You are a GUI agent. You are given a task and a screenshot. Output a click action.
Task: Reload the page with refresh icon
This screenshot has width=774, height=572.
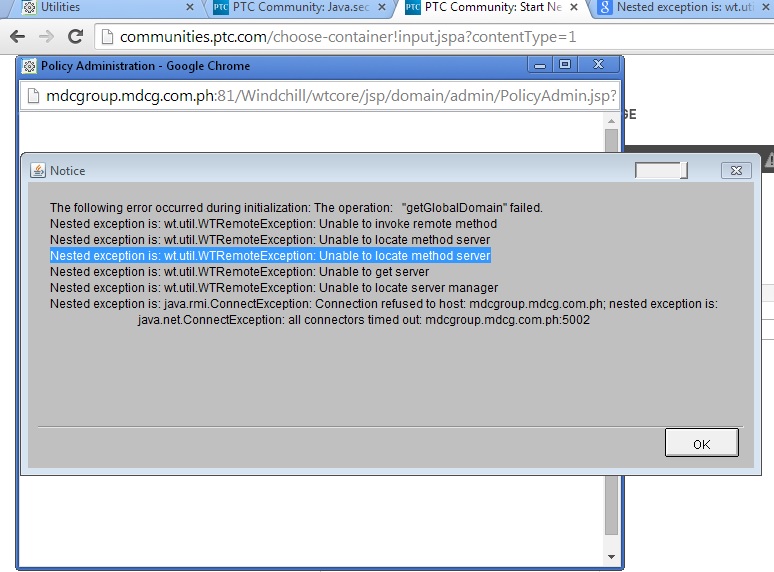76,37
